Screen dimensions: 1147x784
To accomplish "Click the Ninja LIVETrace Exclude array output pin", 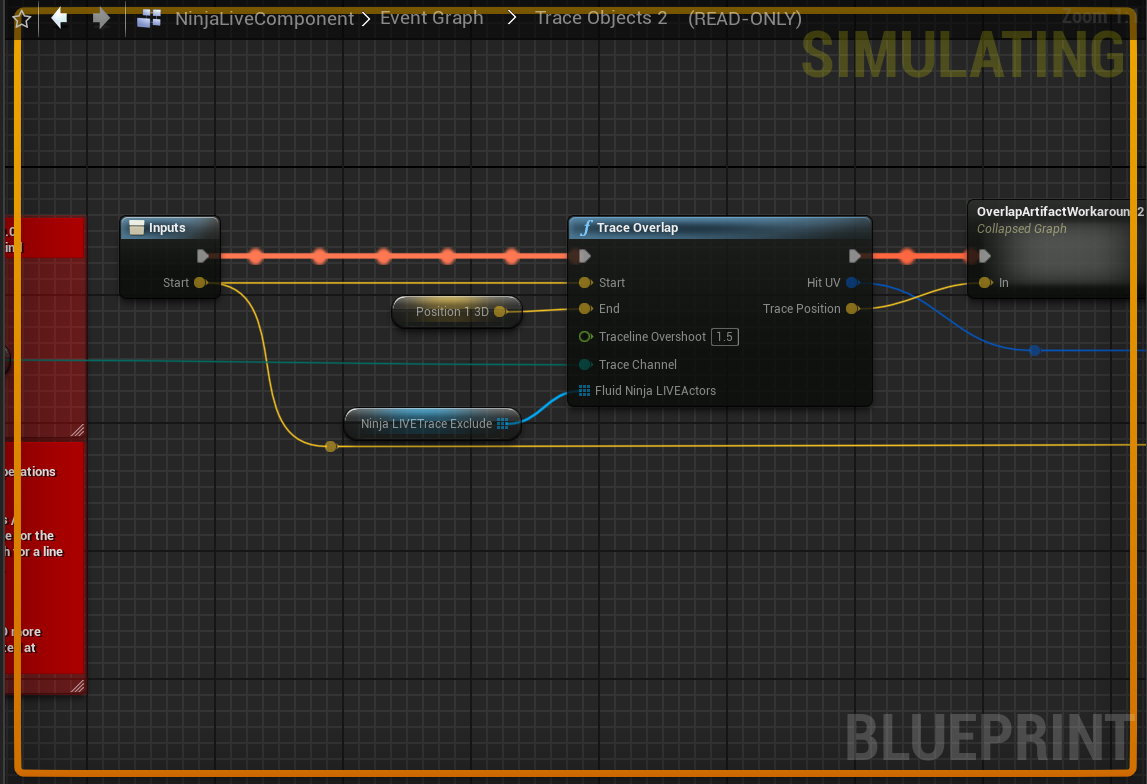I will [503, 424].
